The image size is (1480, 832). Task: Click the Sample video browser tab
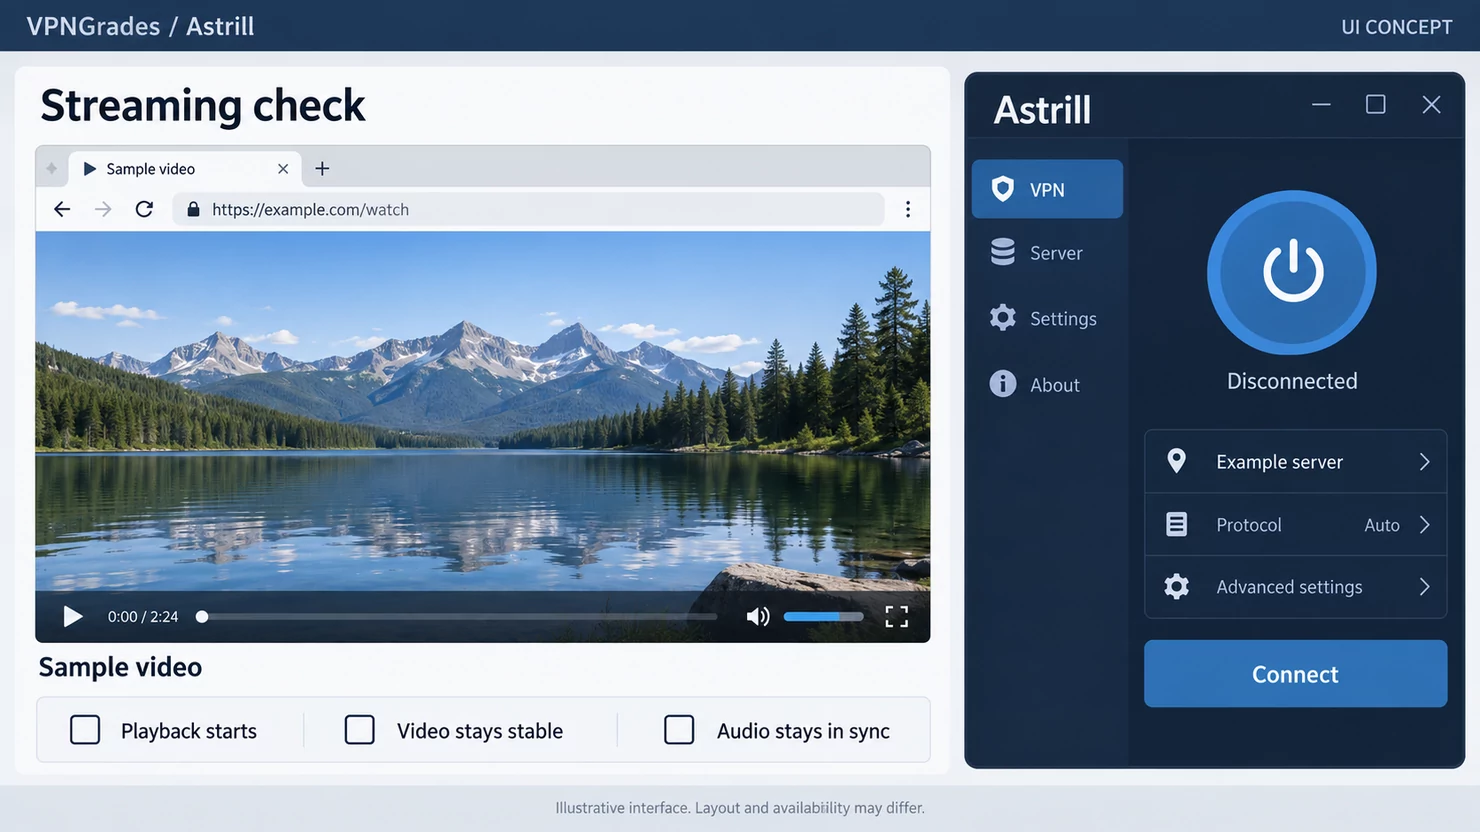(185, 169)
